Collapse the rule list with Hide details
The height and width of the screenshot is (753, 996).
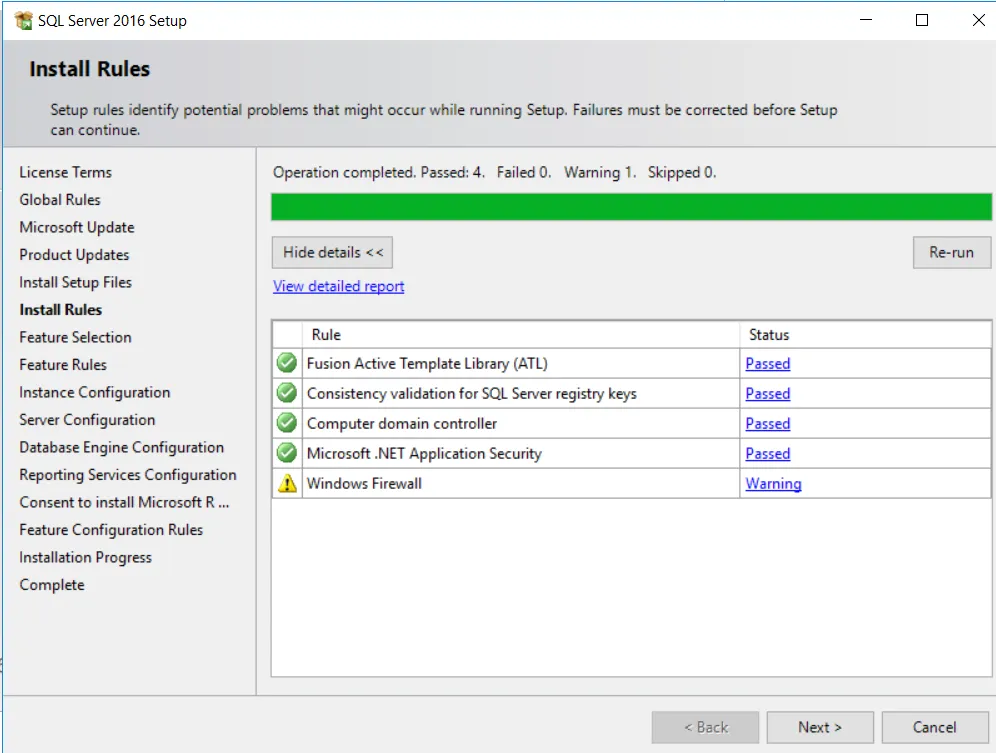(332, 252)
